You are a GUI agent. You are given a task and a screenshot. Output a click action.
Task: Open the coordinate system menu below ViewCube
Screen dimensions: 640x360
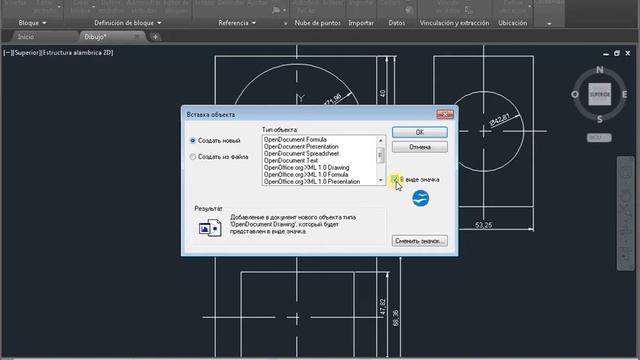[599, 138]
